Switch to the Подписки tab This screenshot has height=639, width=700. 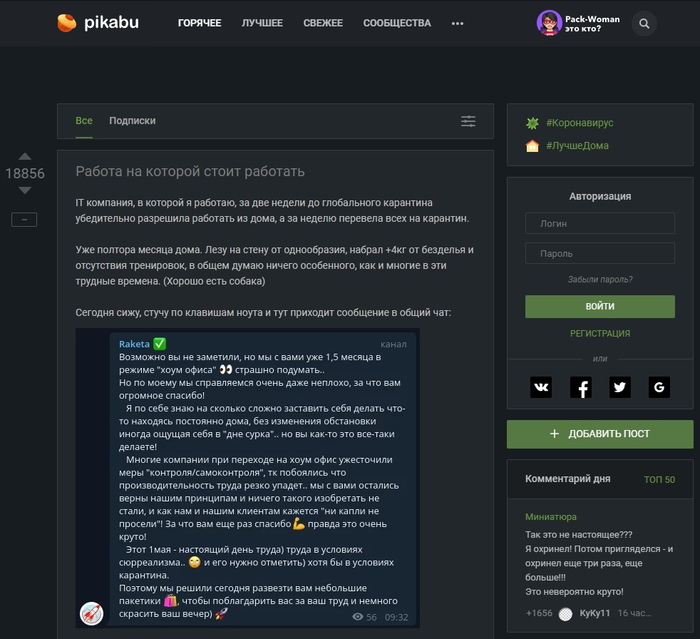click(132, 121)
